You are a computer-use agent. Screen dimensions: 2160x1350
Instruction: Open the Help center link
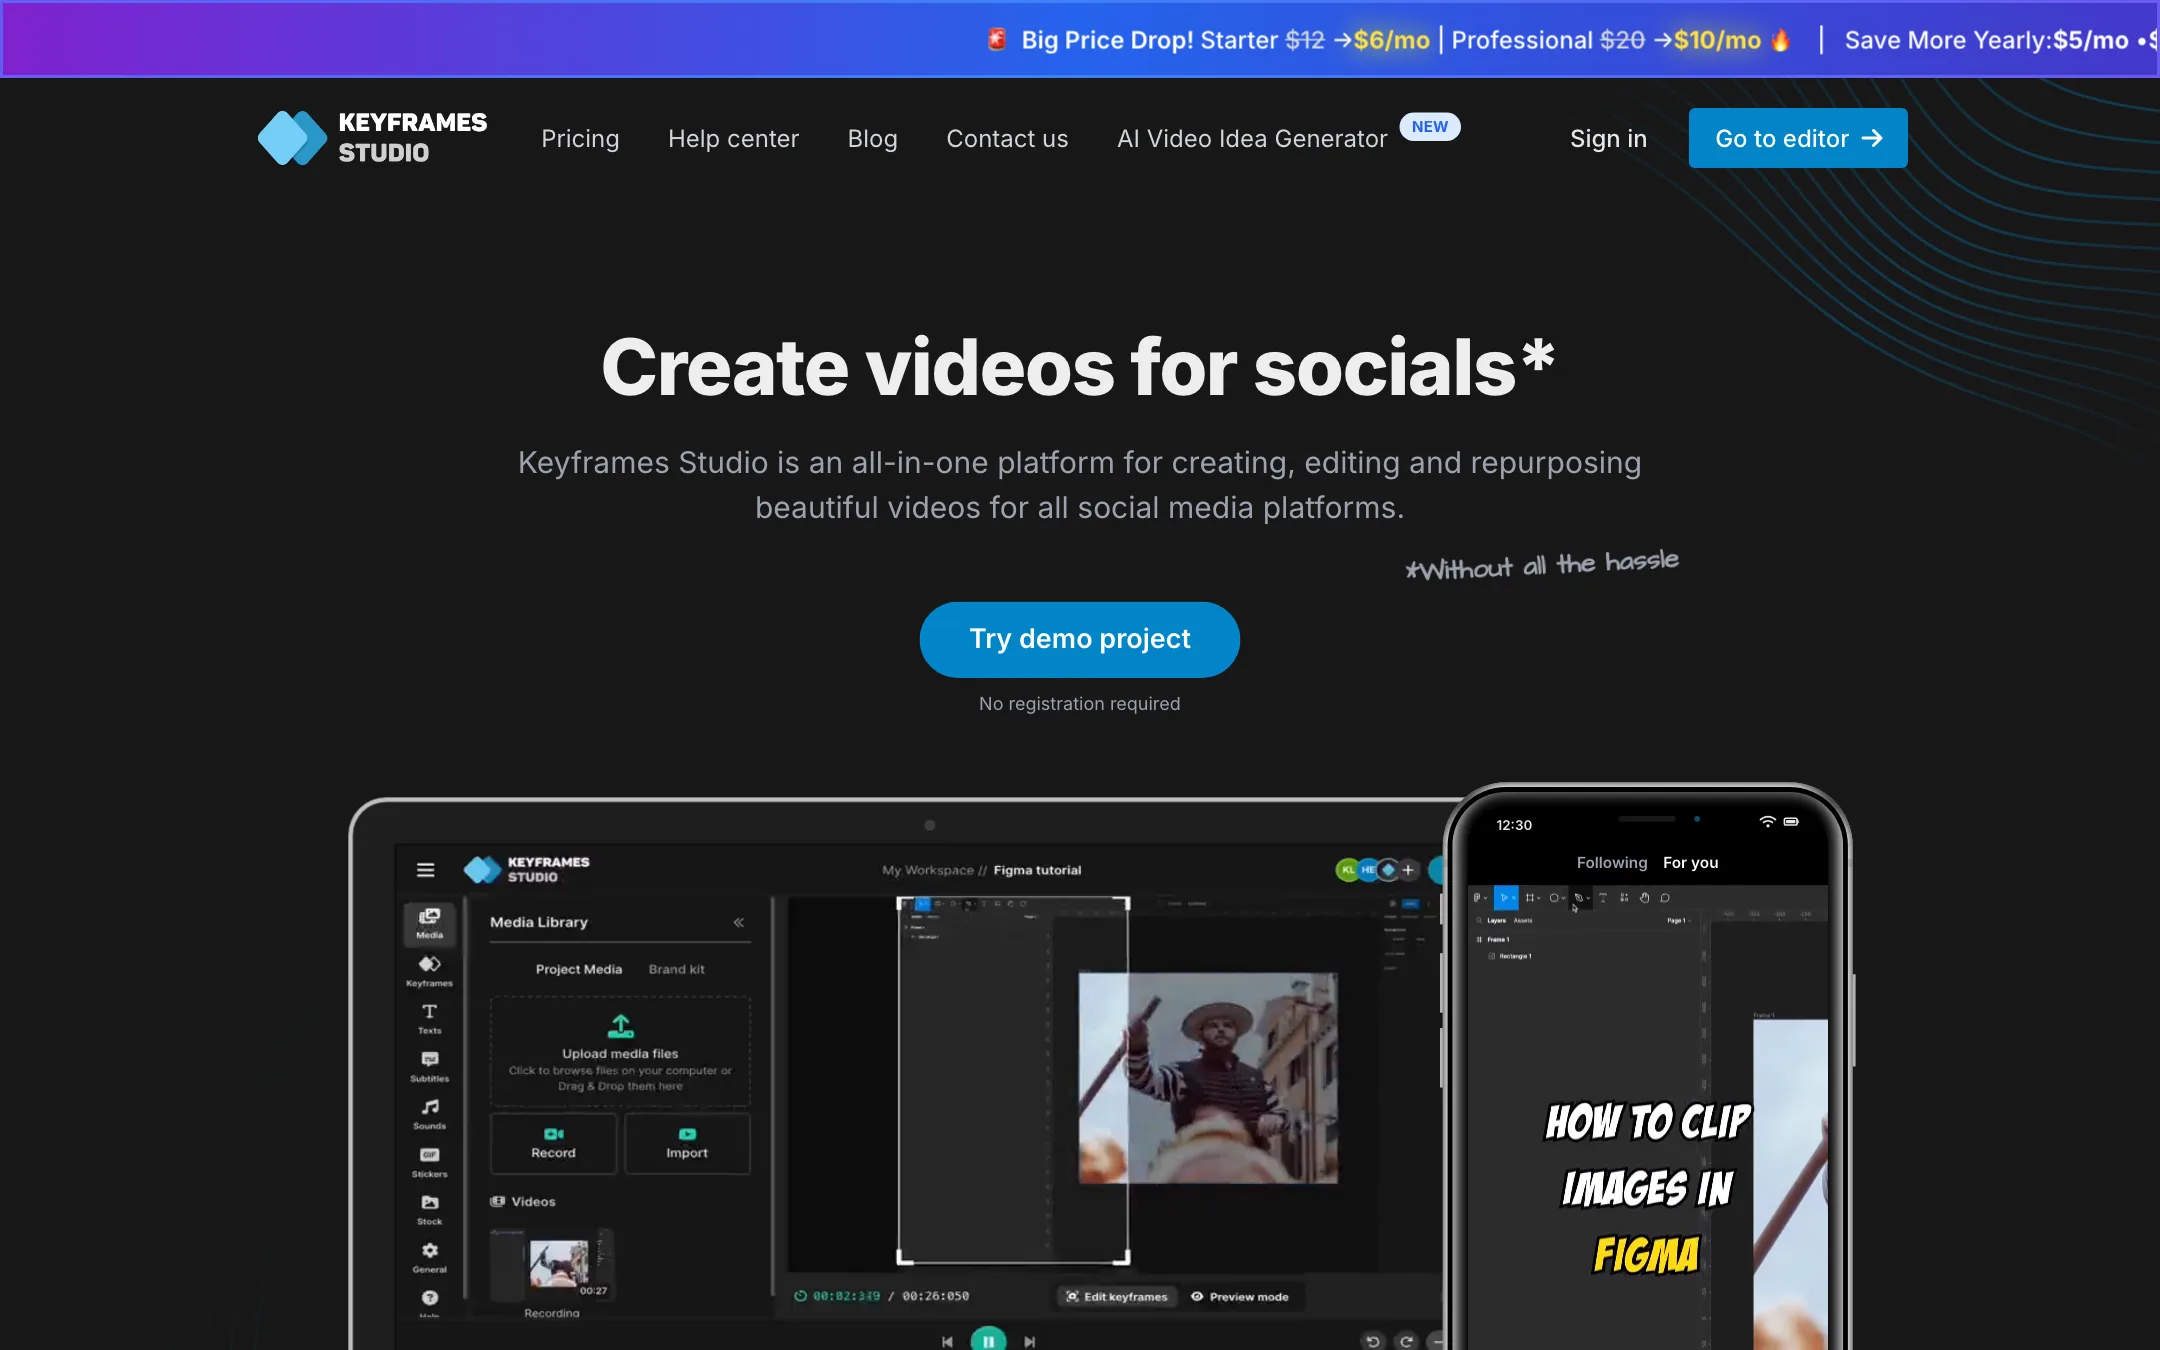(x=733, y=138)
